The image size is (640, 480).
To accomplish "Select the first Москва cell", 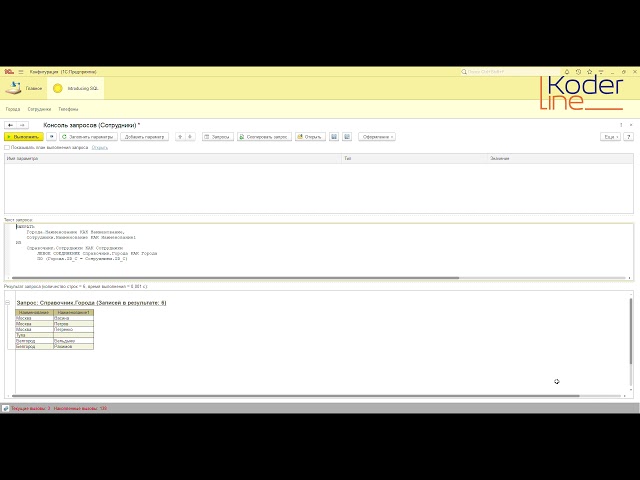I will tap(34, 318).
